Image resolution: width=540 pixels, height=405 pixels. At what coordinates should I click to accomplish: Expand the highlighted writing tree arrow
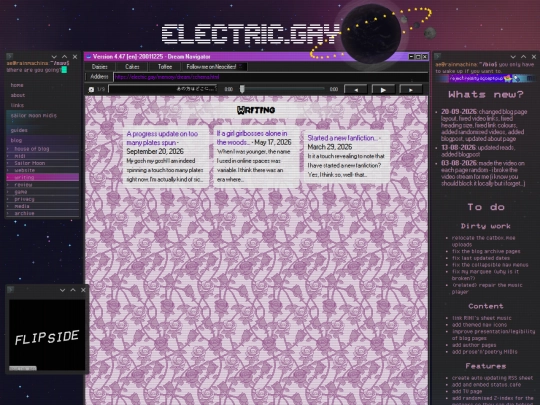point(8,177)
